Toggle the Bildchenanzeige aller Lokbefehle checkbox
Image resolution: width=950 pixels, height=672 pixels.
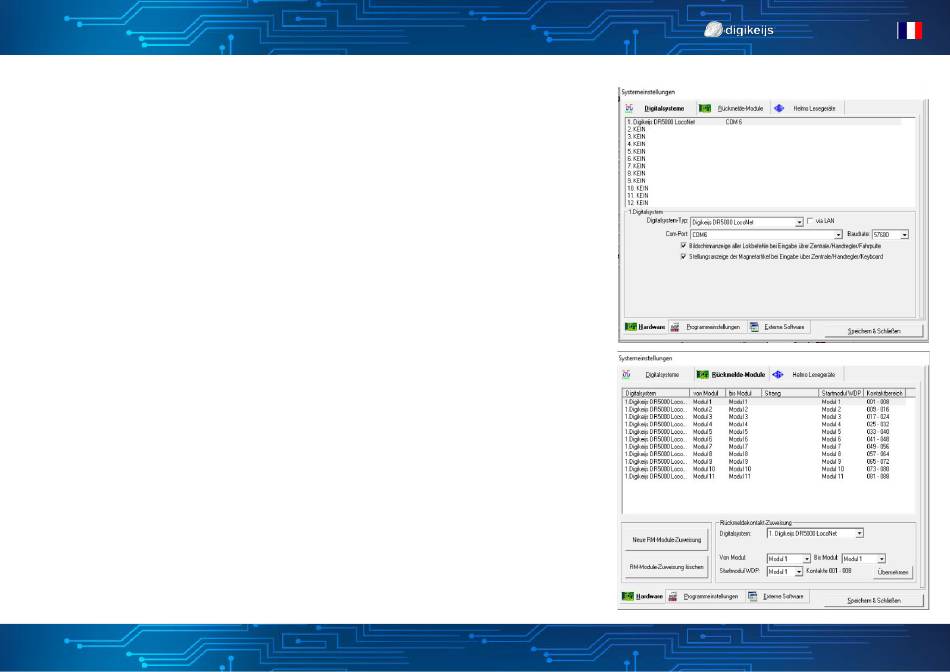point(683,246)
